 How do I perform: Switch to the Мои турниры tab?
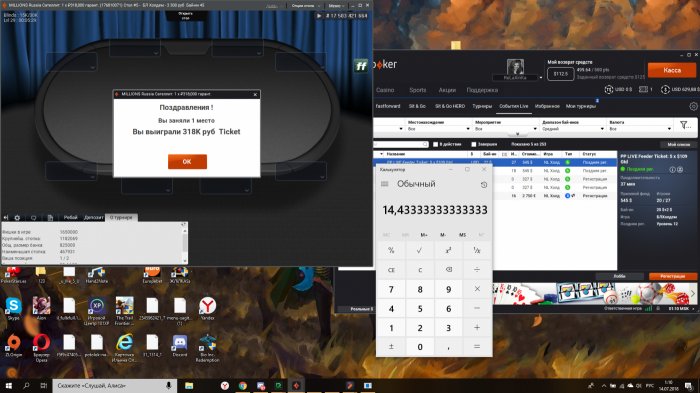580,106
